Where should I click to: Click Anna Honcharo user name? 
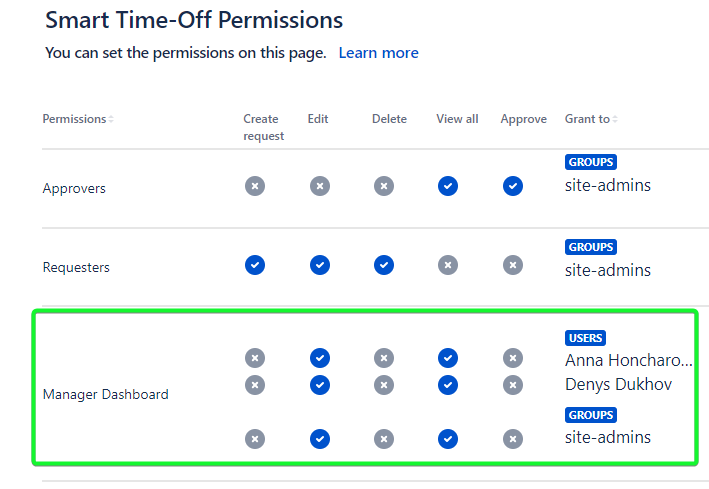628,360
